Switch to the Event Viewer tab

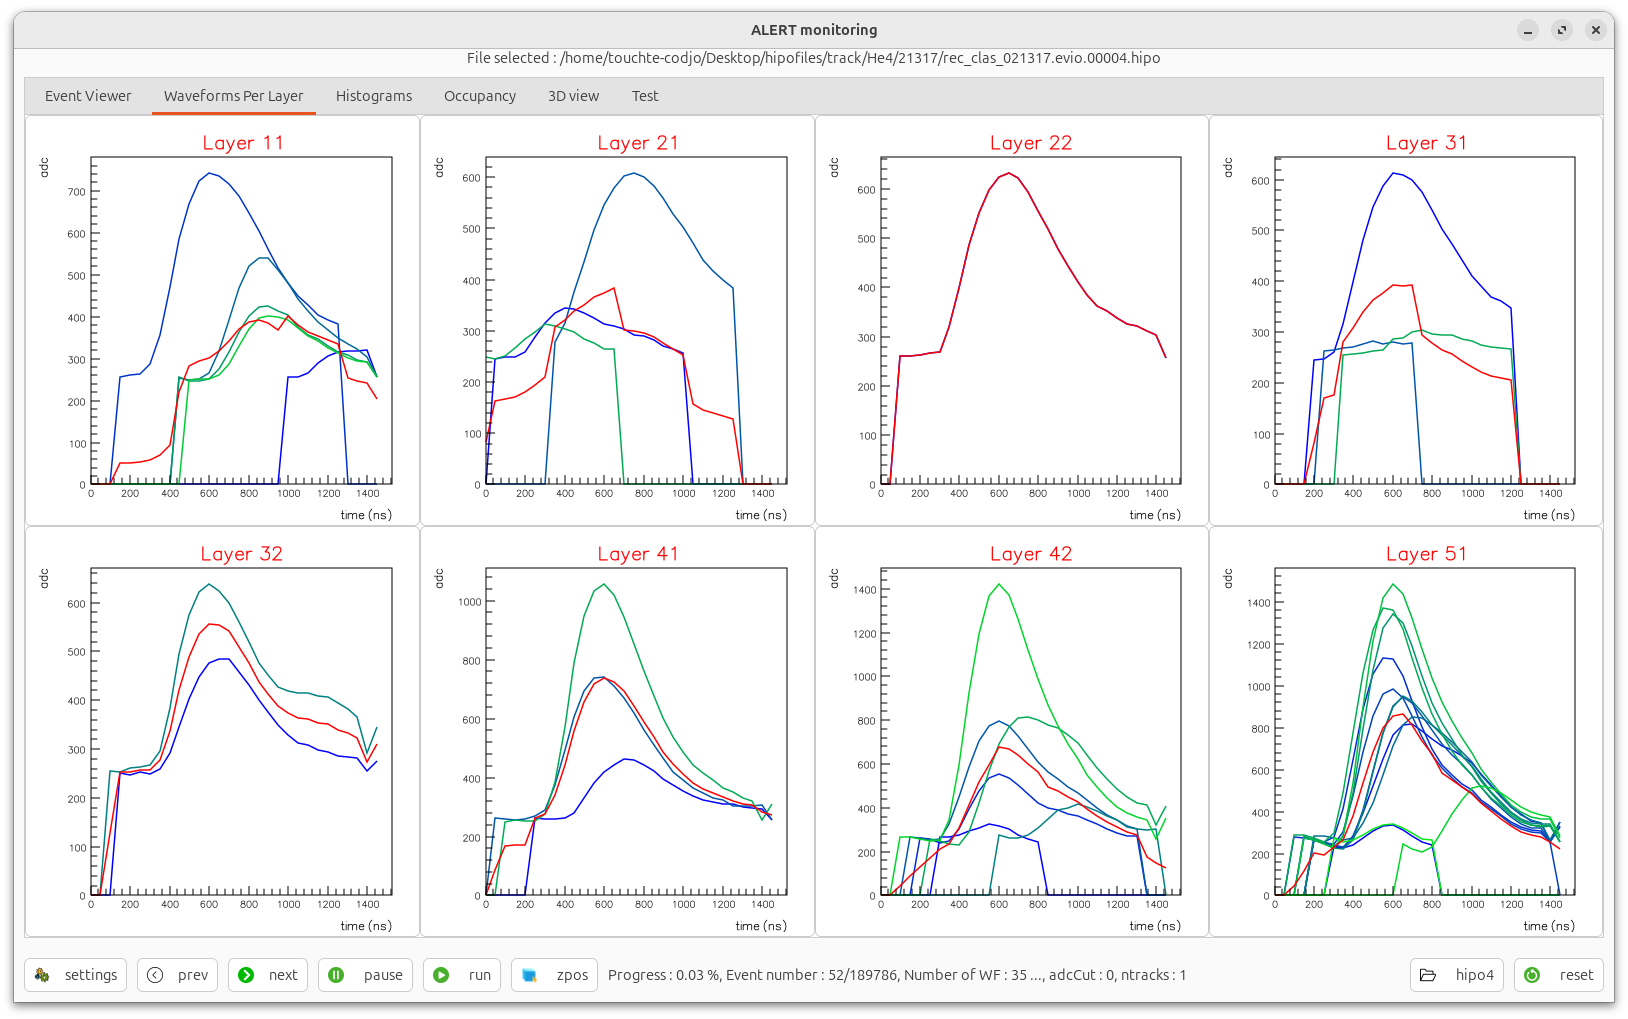(88, 96)
